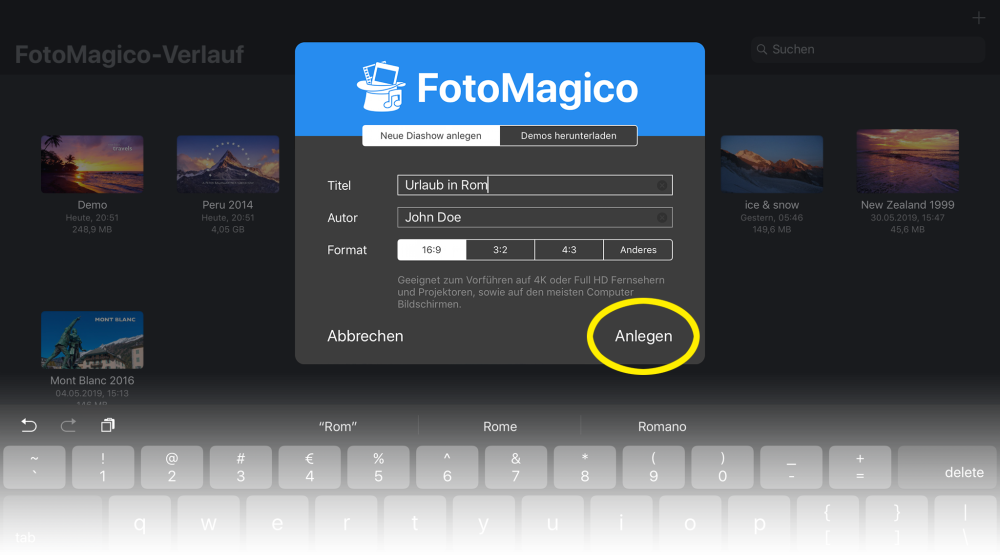Tap the plus and equals key
This screenshot has width=1000, height=560.
tap(860, 468)
